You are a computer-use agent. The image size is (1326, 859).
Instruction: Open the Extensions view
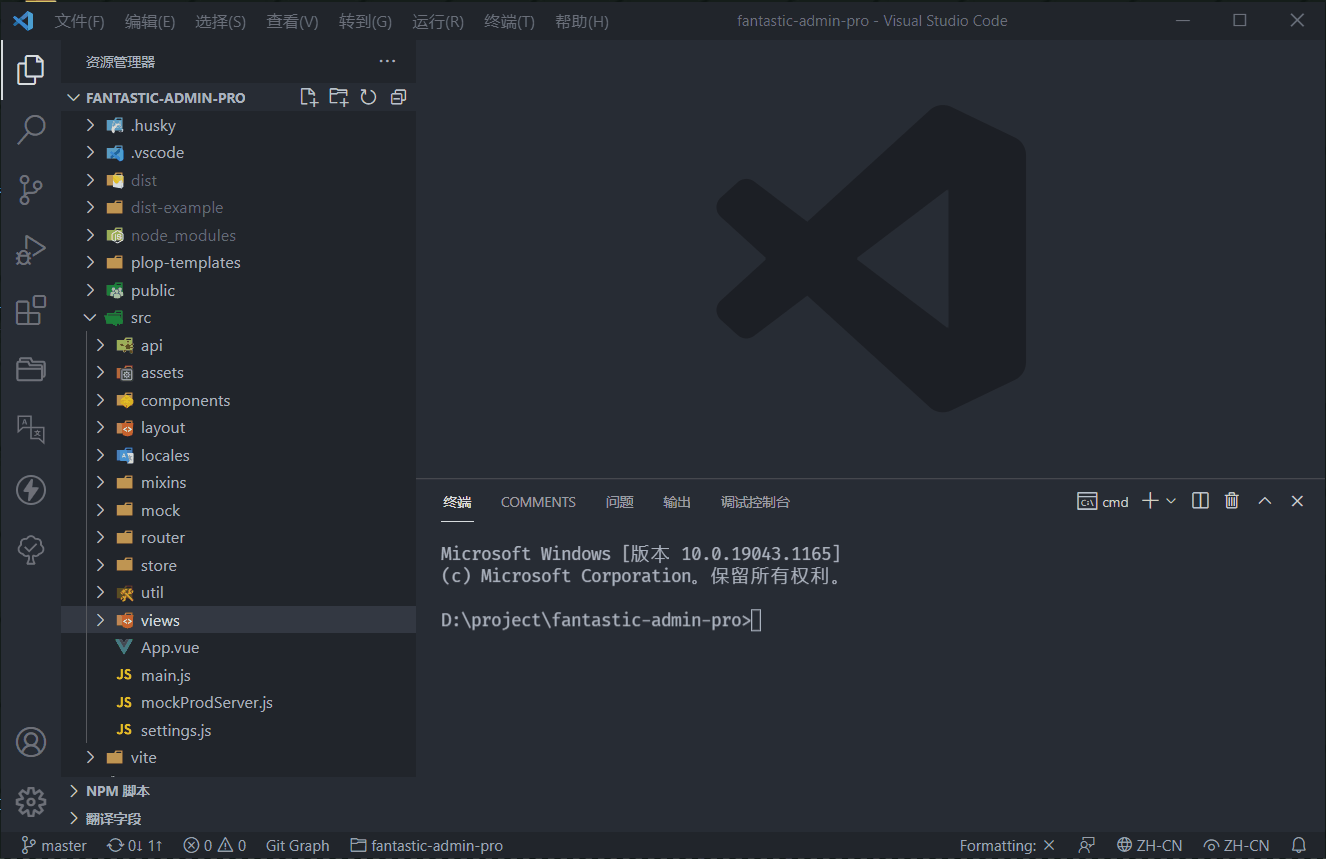31,310
